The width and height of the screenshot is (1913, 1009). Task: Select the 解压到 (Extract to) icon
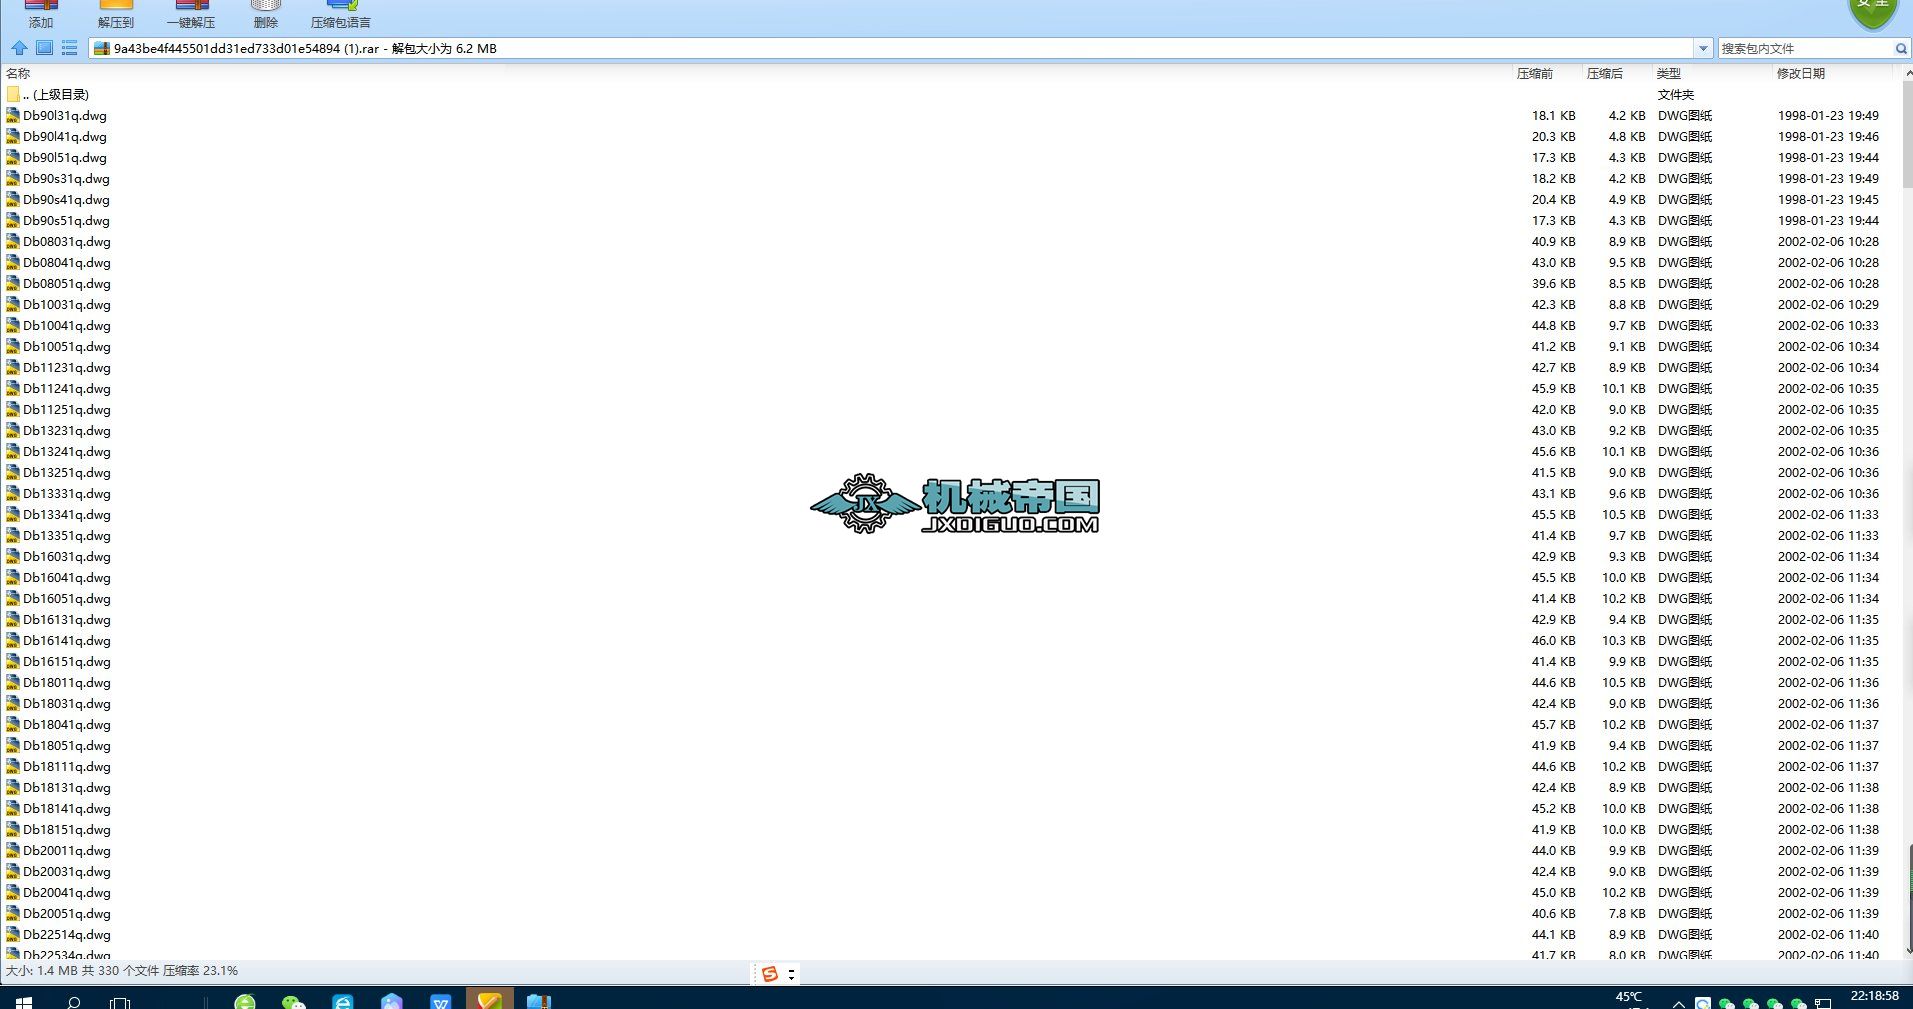(x=114, y=12)
